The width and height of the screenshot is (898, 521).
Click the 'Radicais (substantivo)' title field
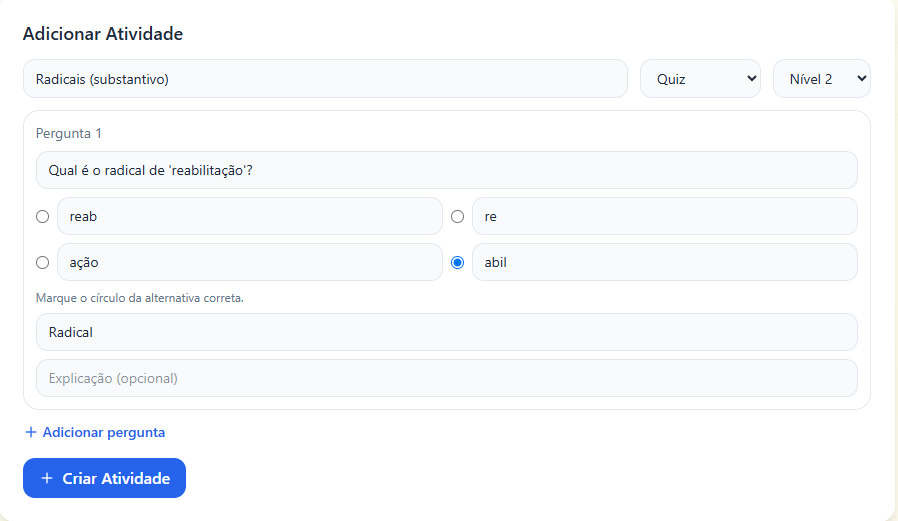tap(325, 79)
